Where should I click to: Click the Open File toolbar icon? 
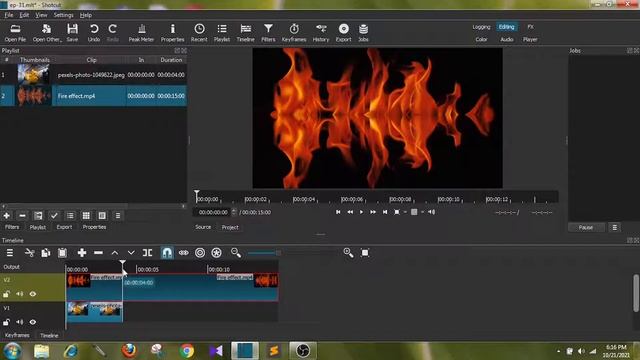[x=15, y=33]
